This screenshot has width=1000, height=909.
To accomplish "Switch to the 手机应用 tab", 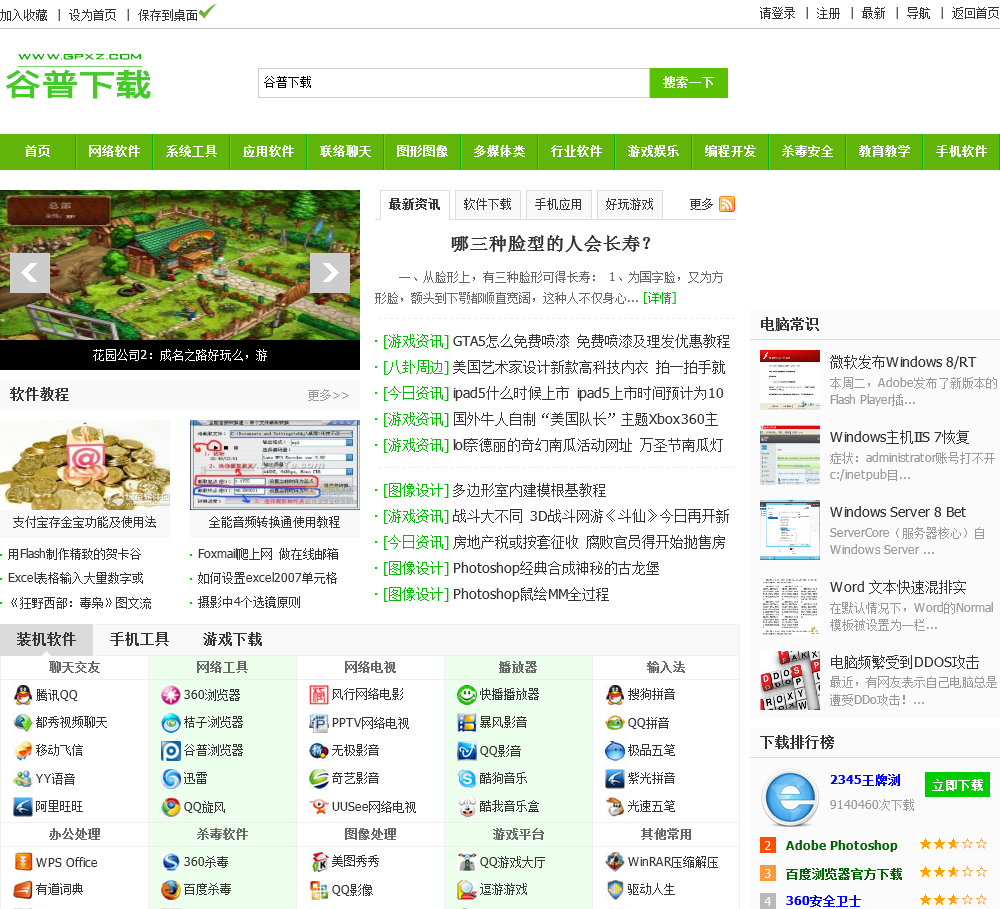I will pos(559,205).
